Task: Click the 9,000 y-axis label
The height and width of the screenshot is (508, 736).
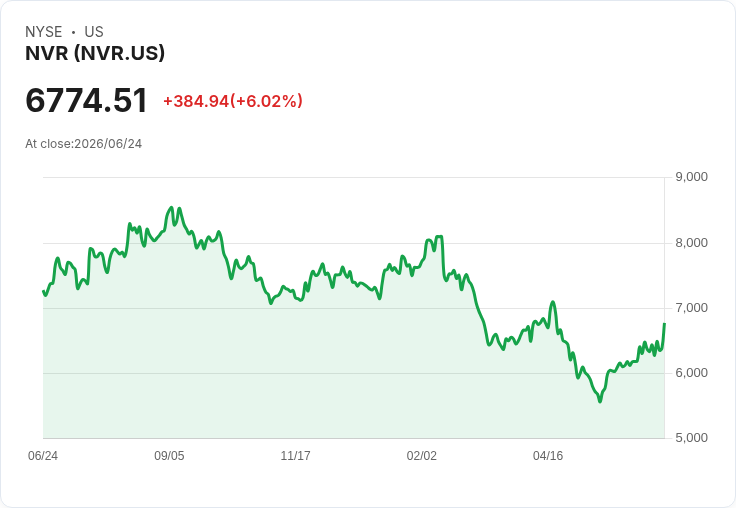Action: coord(691,177)
